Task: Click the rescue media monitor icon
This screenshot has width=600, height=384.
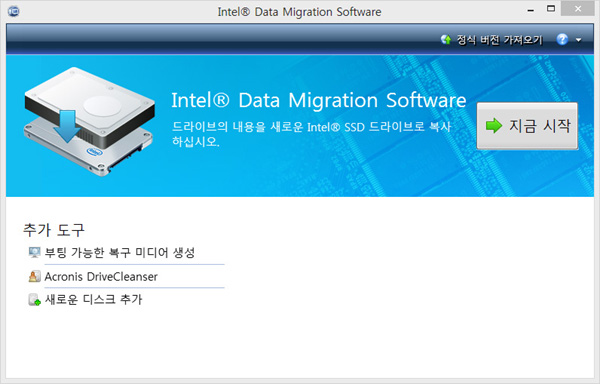Action: point(34,252)
